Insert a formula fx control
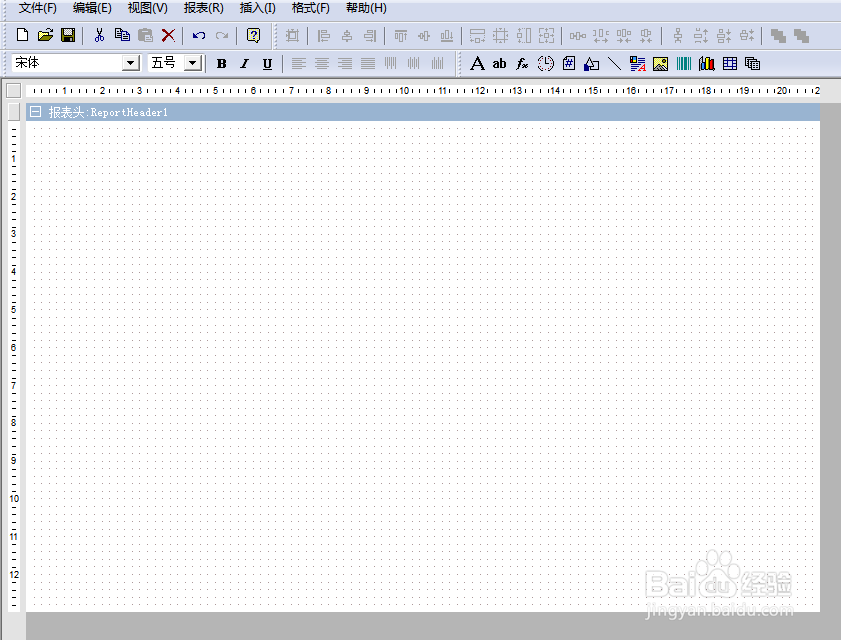This screenshot has height=640, width=841. pos(522,64)
